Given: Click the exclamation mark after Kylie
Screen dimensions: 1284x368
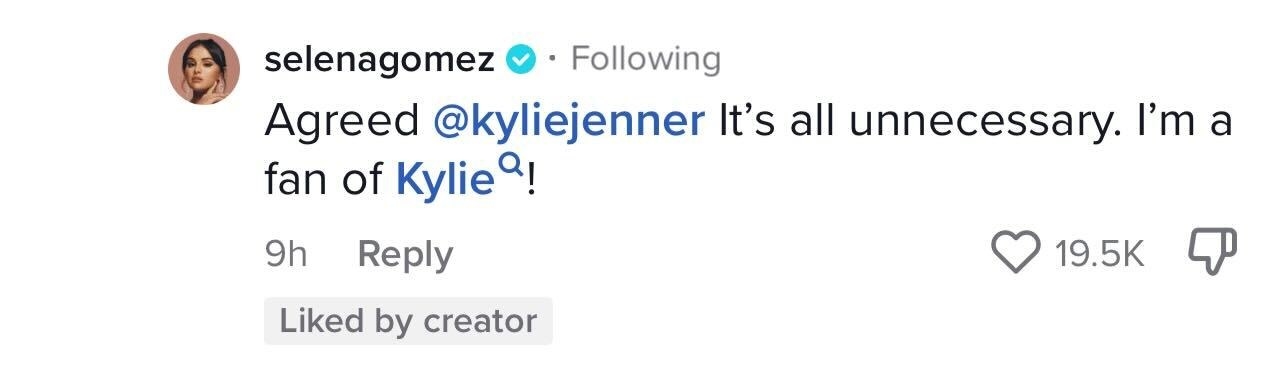Looking at the screenshot, I should pyautogui.click(x=529, y=181).
